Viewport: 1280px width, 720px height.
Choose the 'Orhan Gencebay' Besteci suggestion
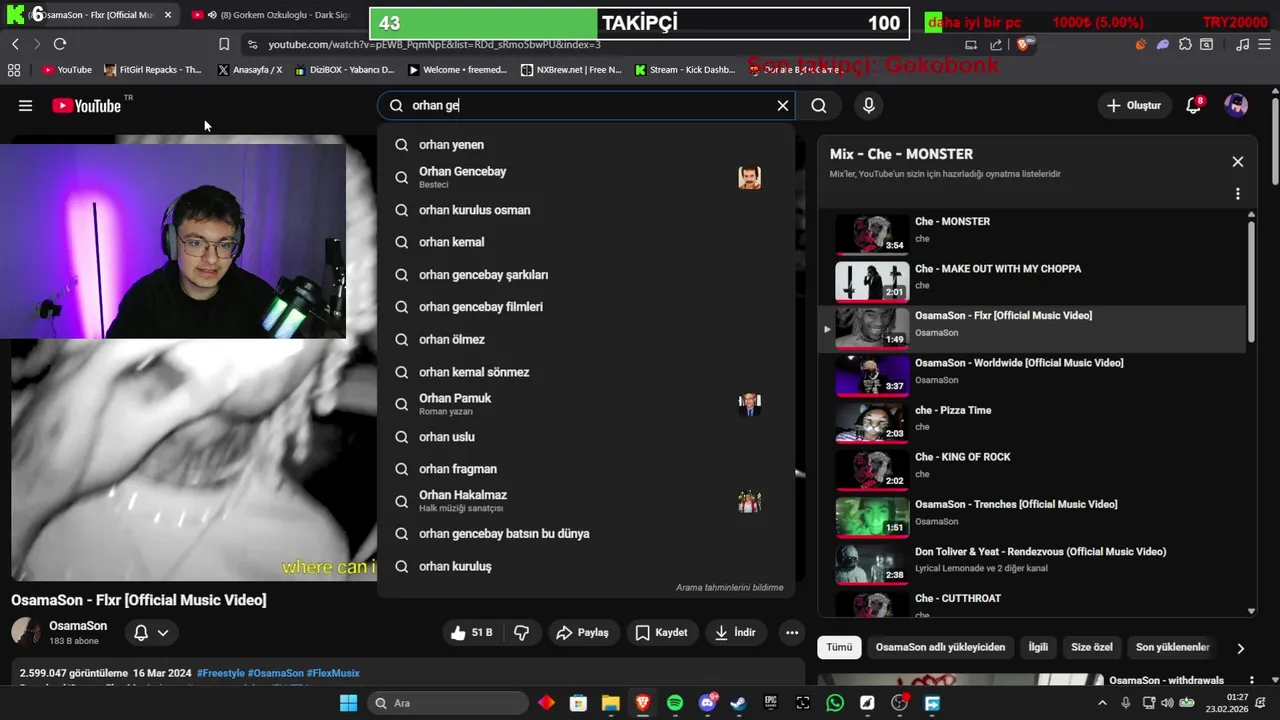(x=586, y=177)
